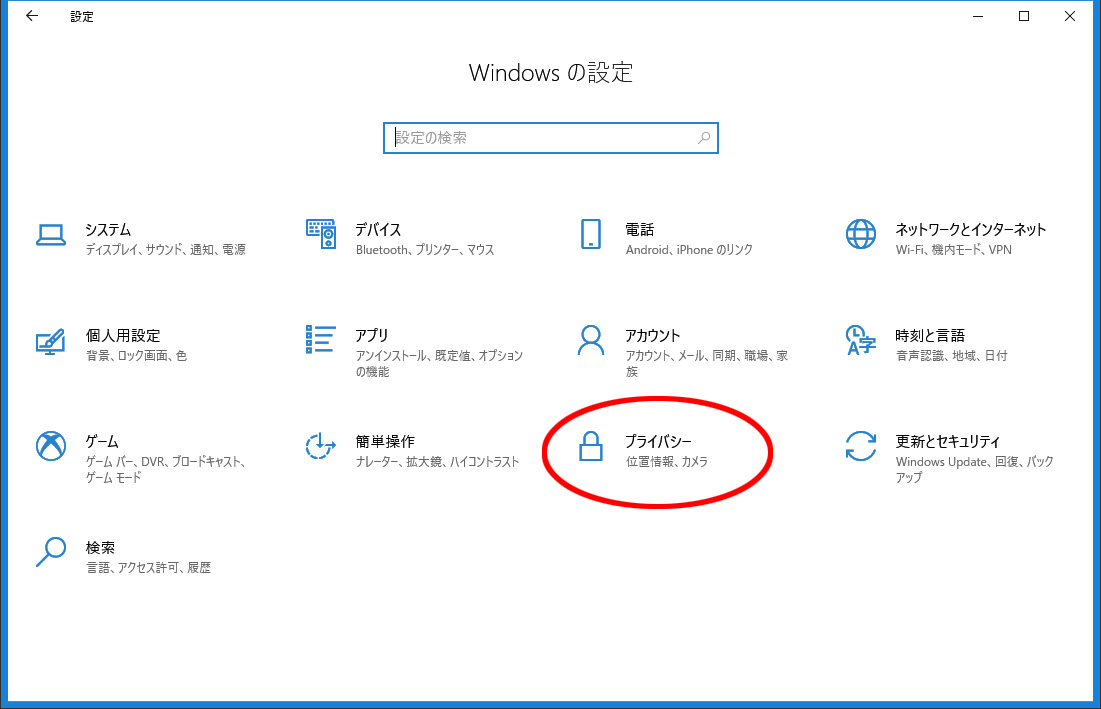Open the システム settings heading

(x=108, y=230)
